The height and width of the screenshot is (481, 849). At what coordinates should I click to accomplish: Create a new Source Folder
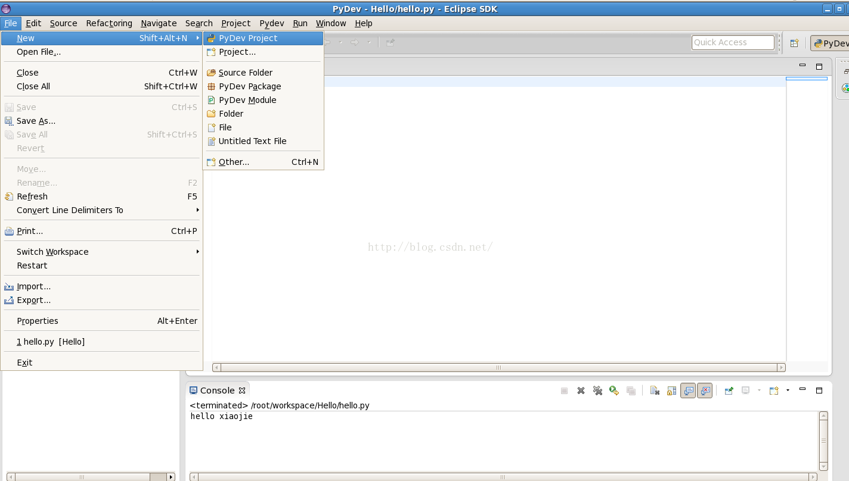264,73
